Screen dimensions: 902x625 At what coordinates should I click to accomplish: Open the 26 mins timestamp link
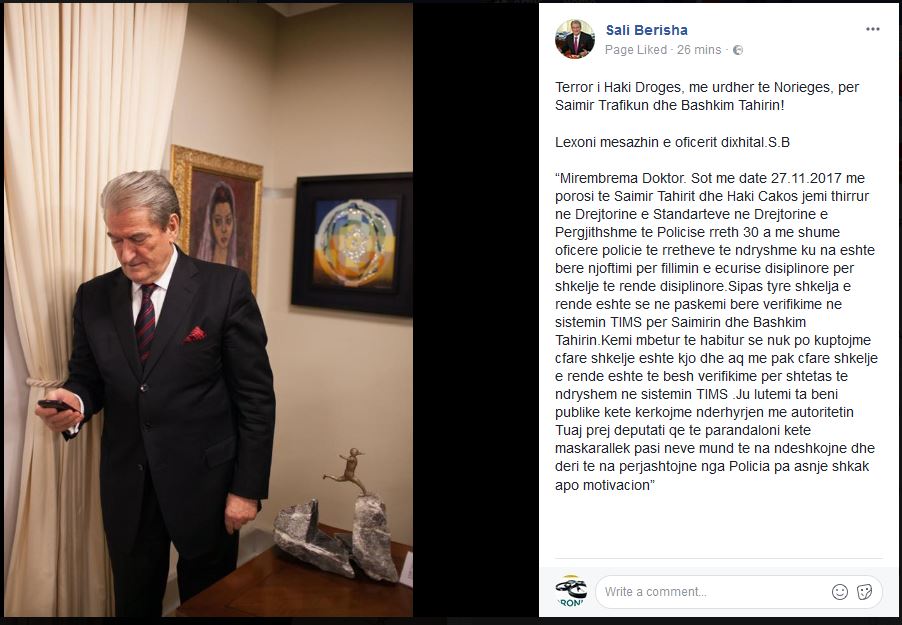tap(699, 50)
